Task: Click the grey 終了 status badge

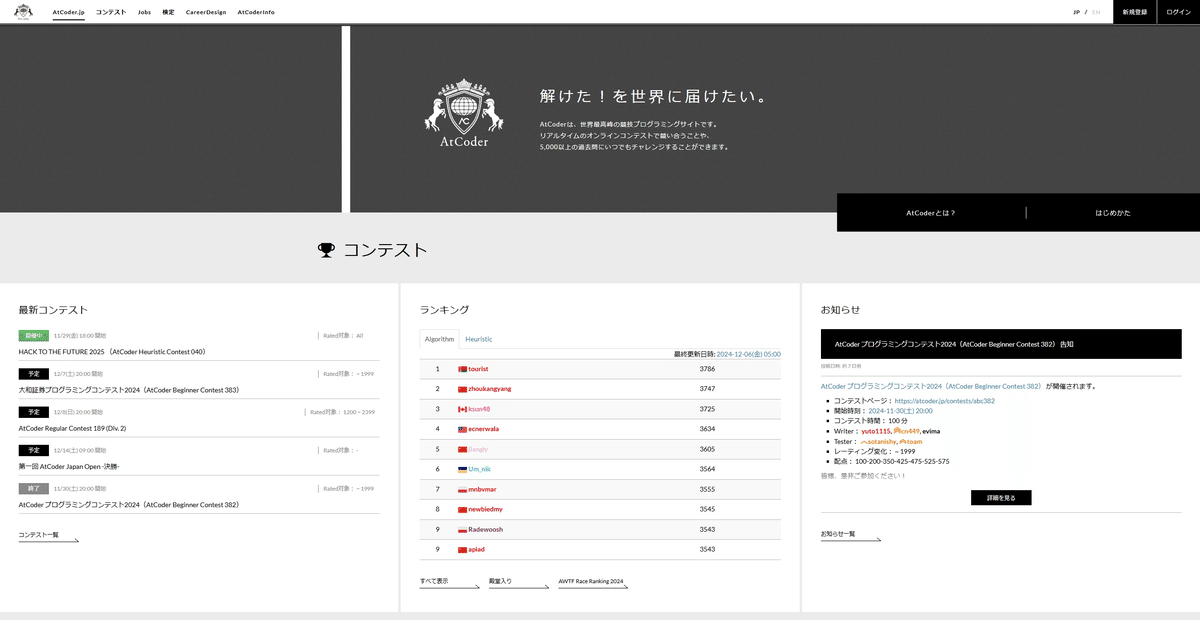Action: click(34, 489)
